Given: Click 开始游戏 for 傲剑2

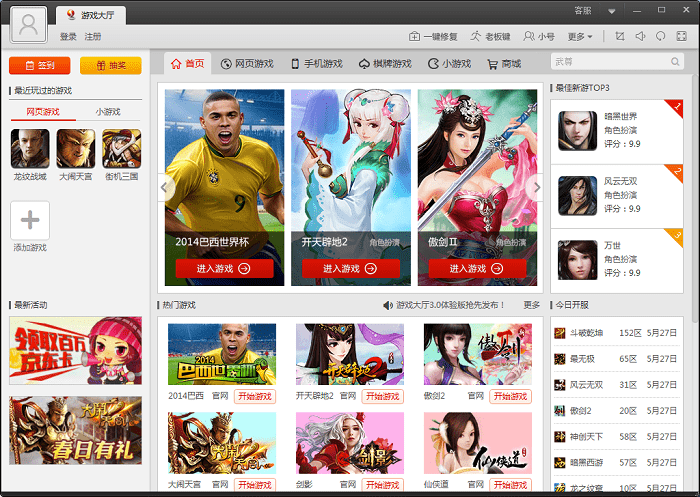Looking at the screenshot, I should click(510, 396).
